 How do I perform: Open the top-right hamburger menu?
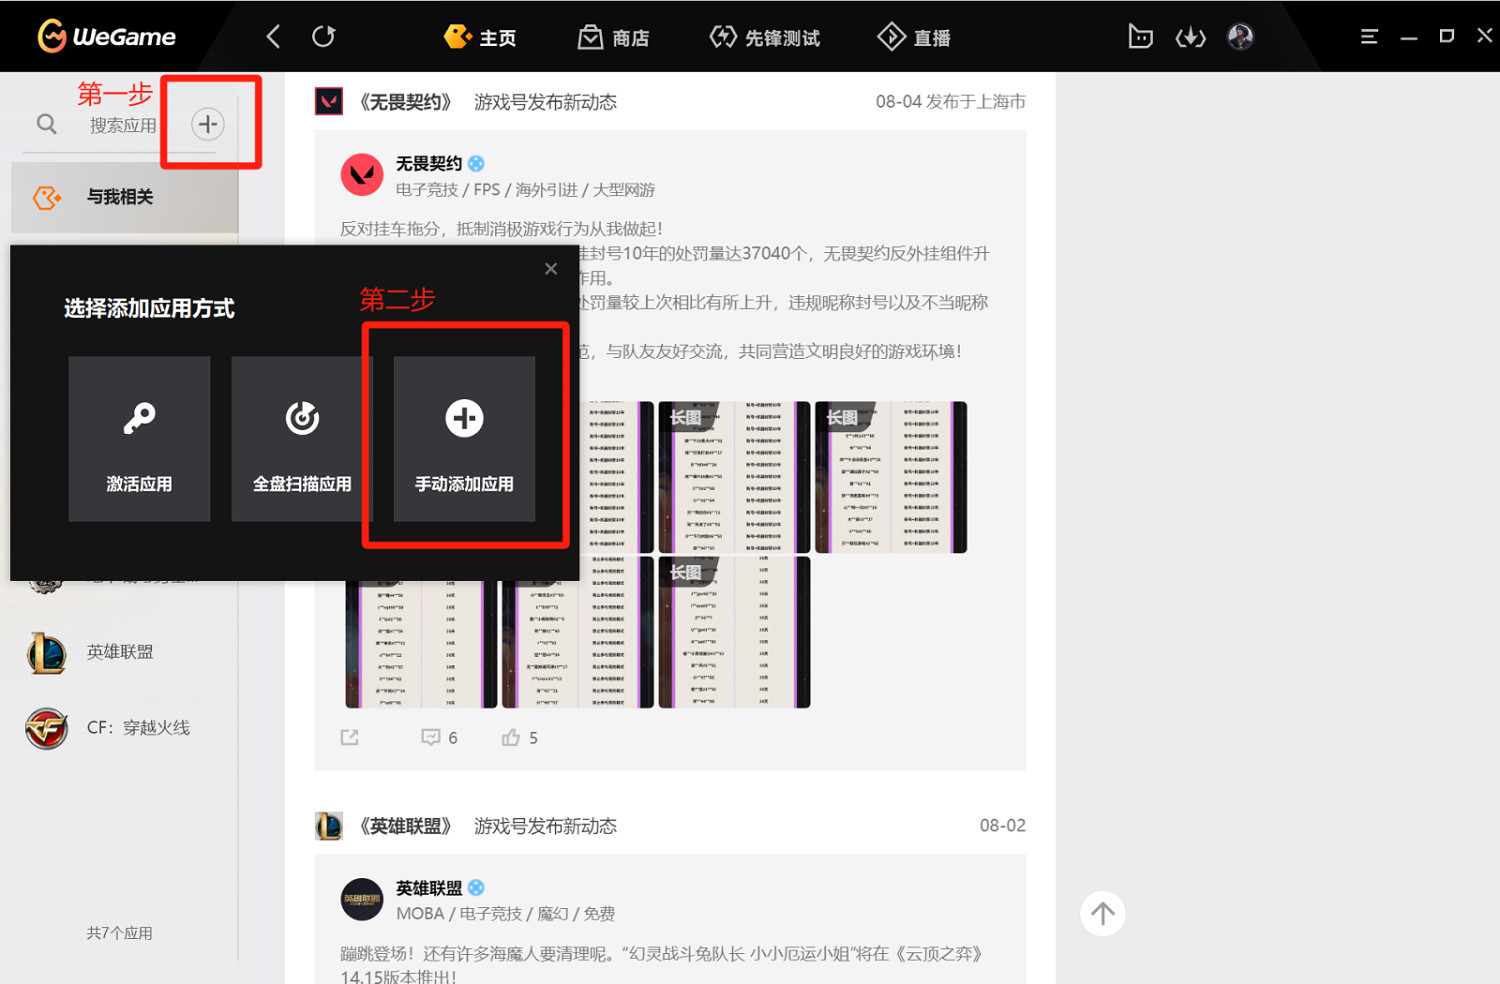pos(1369,37)
